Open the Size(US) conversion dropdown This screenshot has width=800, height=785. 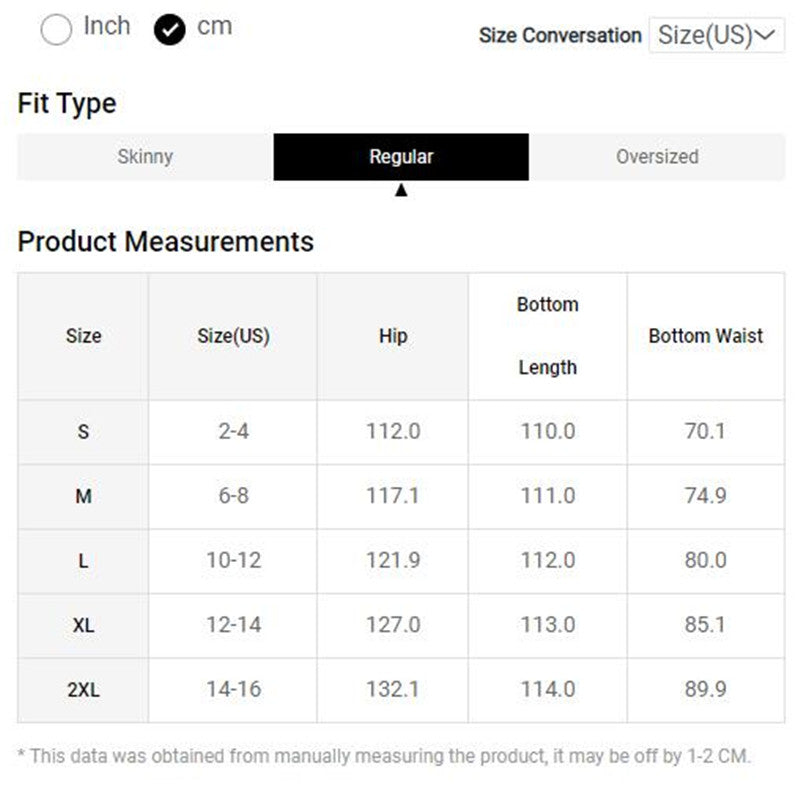(x=716, y=36)
